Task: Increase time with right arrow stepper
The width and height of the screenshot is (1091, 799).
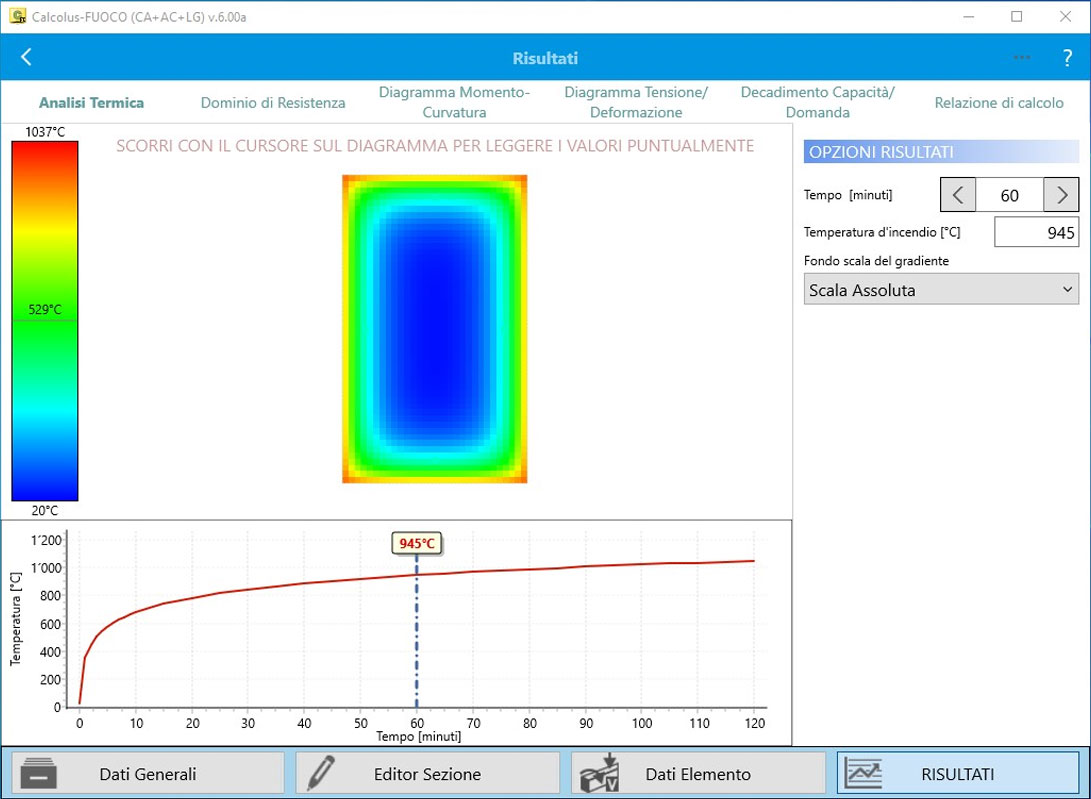Action: click(1061, 194)
